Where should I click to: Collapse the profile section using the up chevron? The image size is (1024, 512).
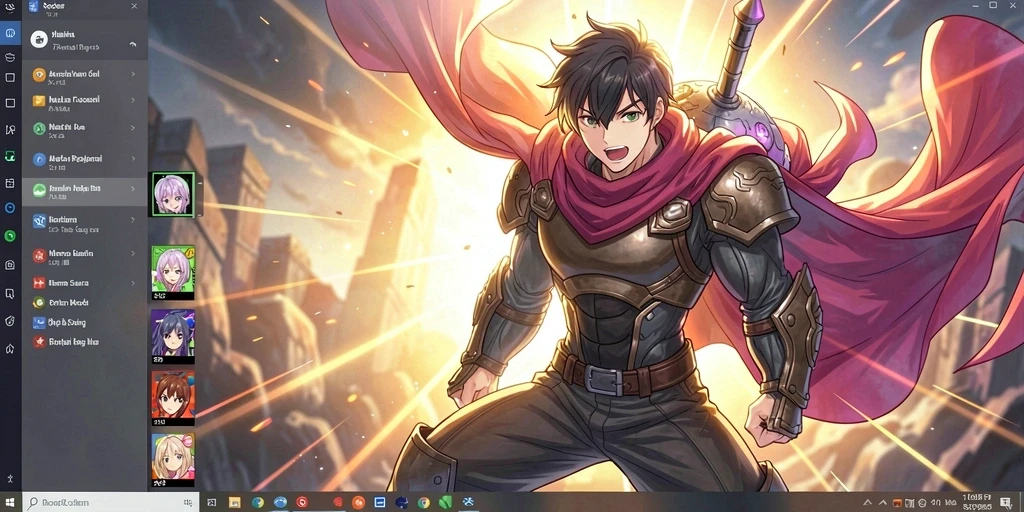pos(133,44)
